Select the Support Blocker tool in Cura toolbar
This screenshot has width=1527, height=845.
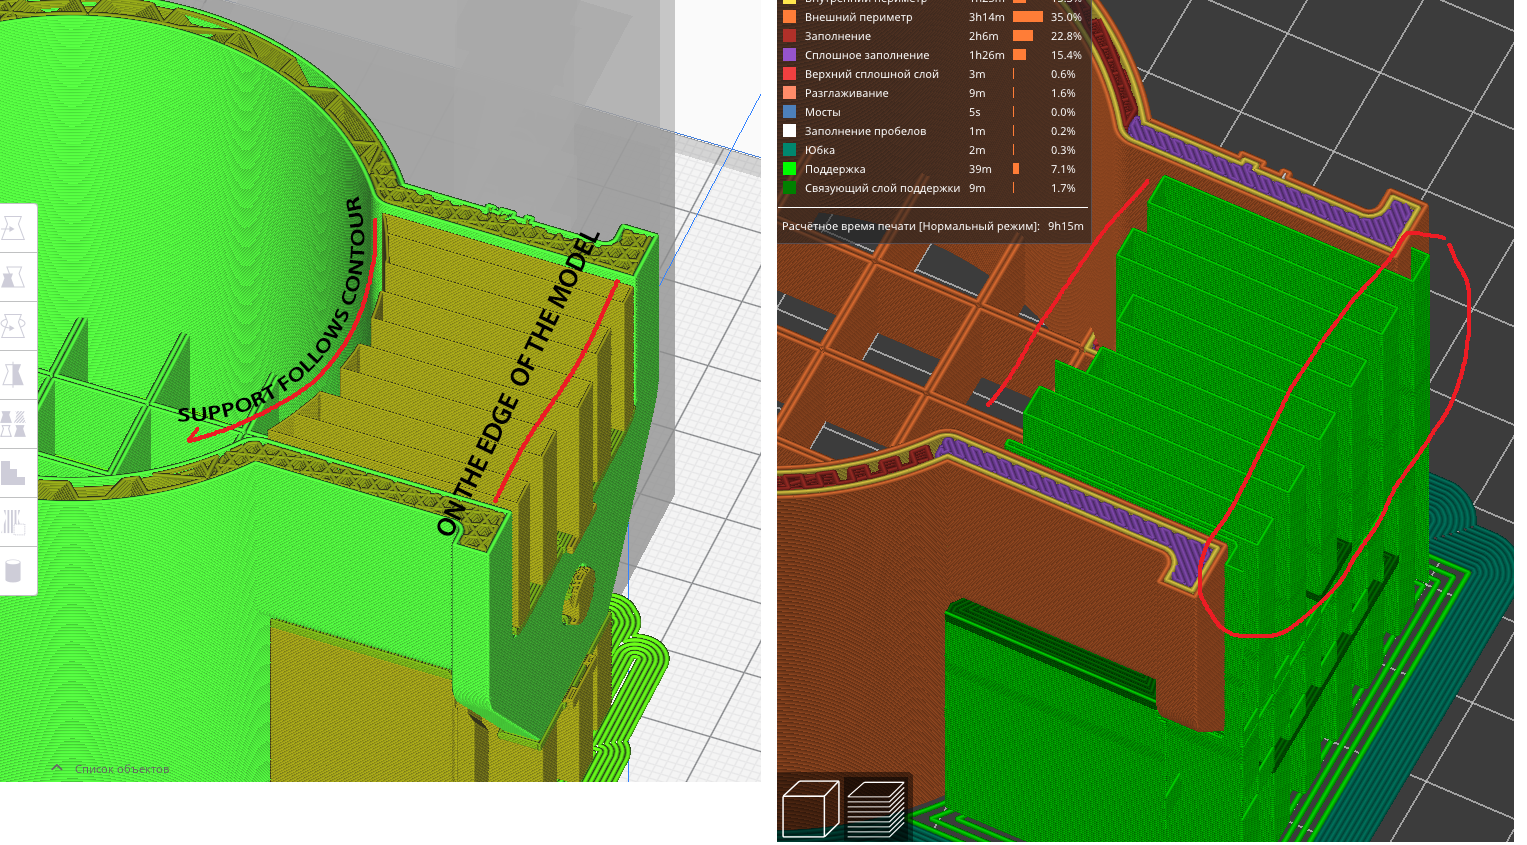[13, 473]
